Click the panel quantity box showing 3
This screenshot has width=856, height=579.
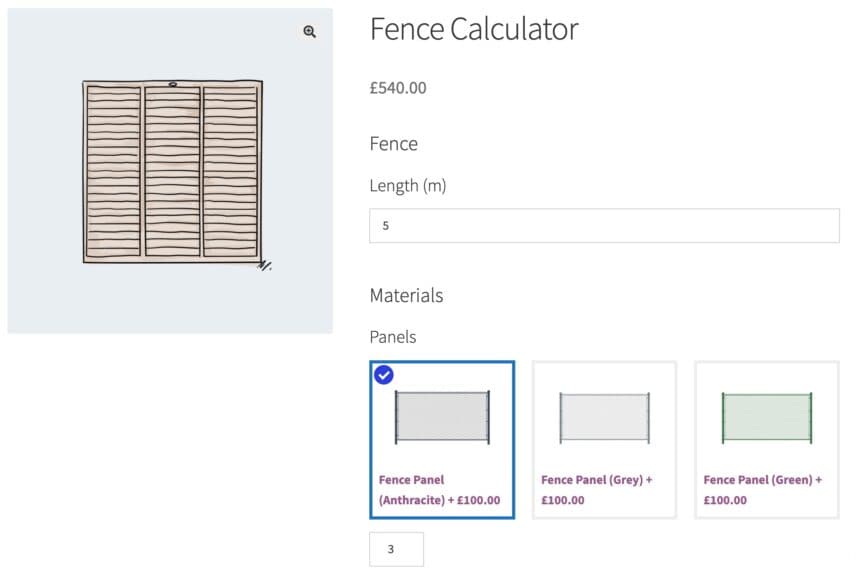pos(396,549)
